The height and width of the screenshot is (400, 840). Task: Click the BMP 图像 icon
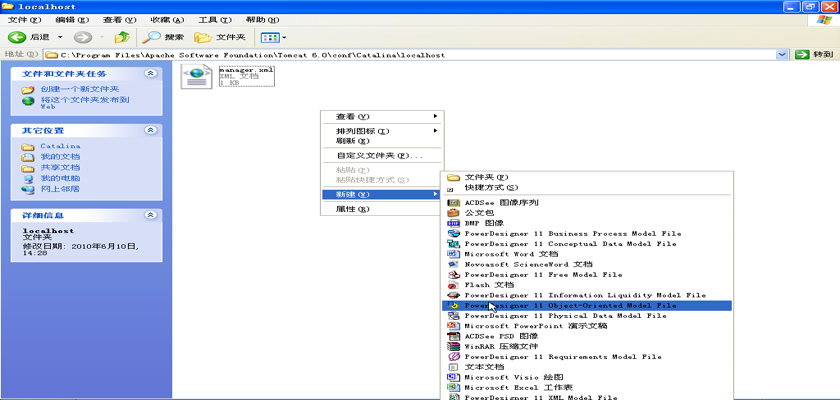click(454, 223)
